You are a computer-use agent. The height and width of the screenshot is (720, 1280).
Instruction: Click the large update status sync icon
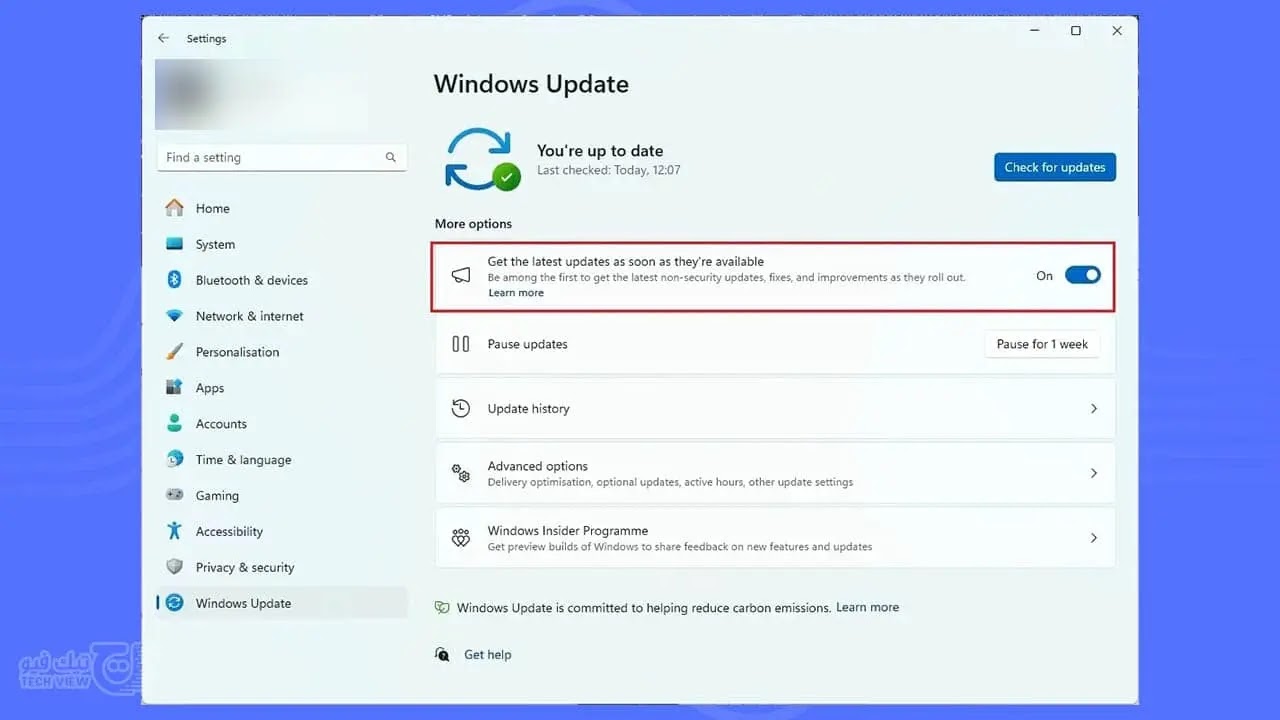tap(483, 159)
